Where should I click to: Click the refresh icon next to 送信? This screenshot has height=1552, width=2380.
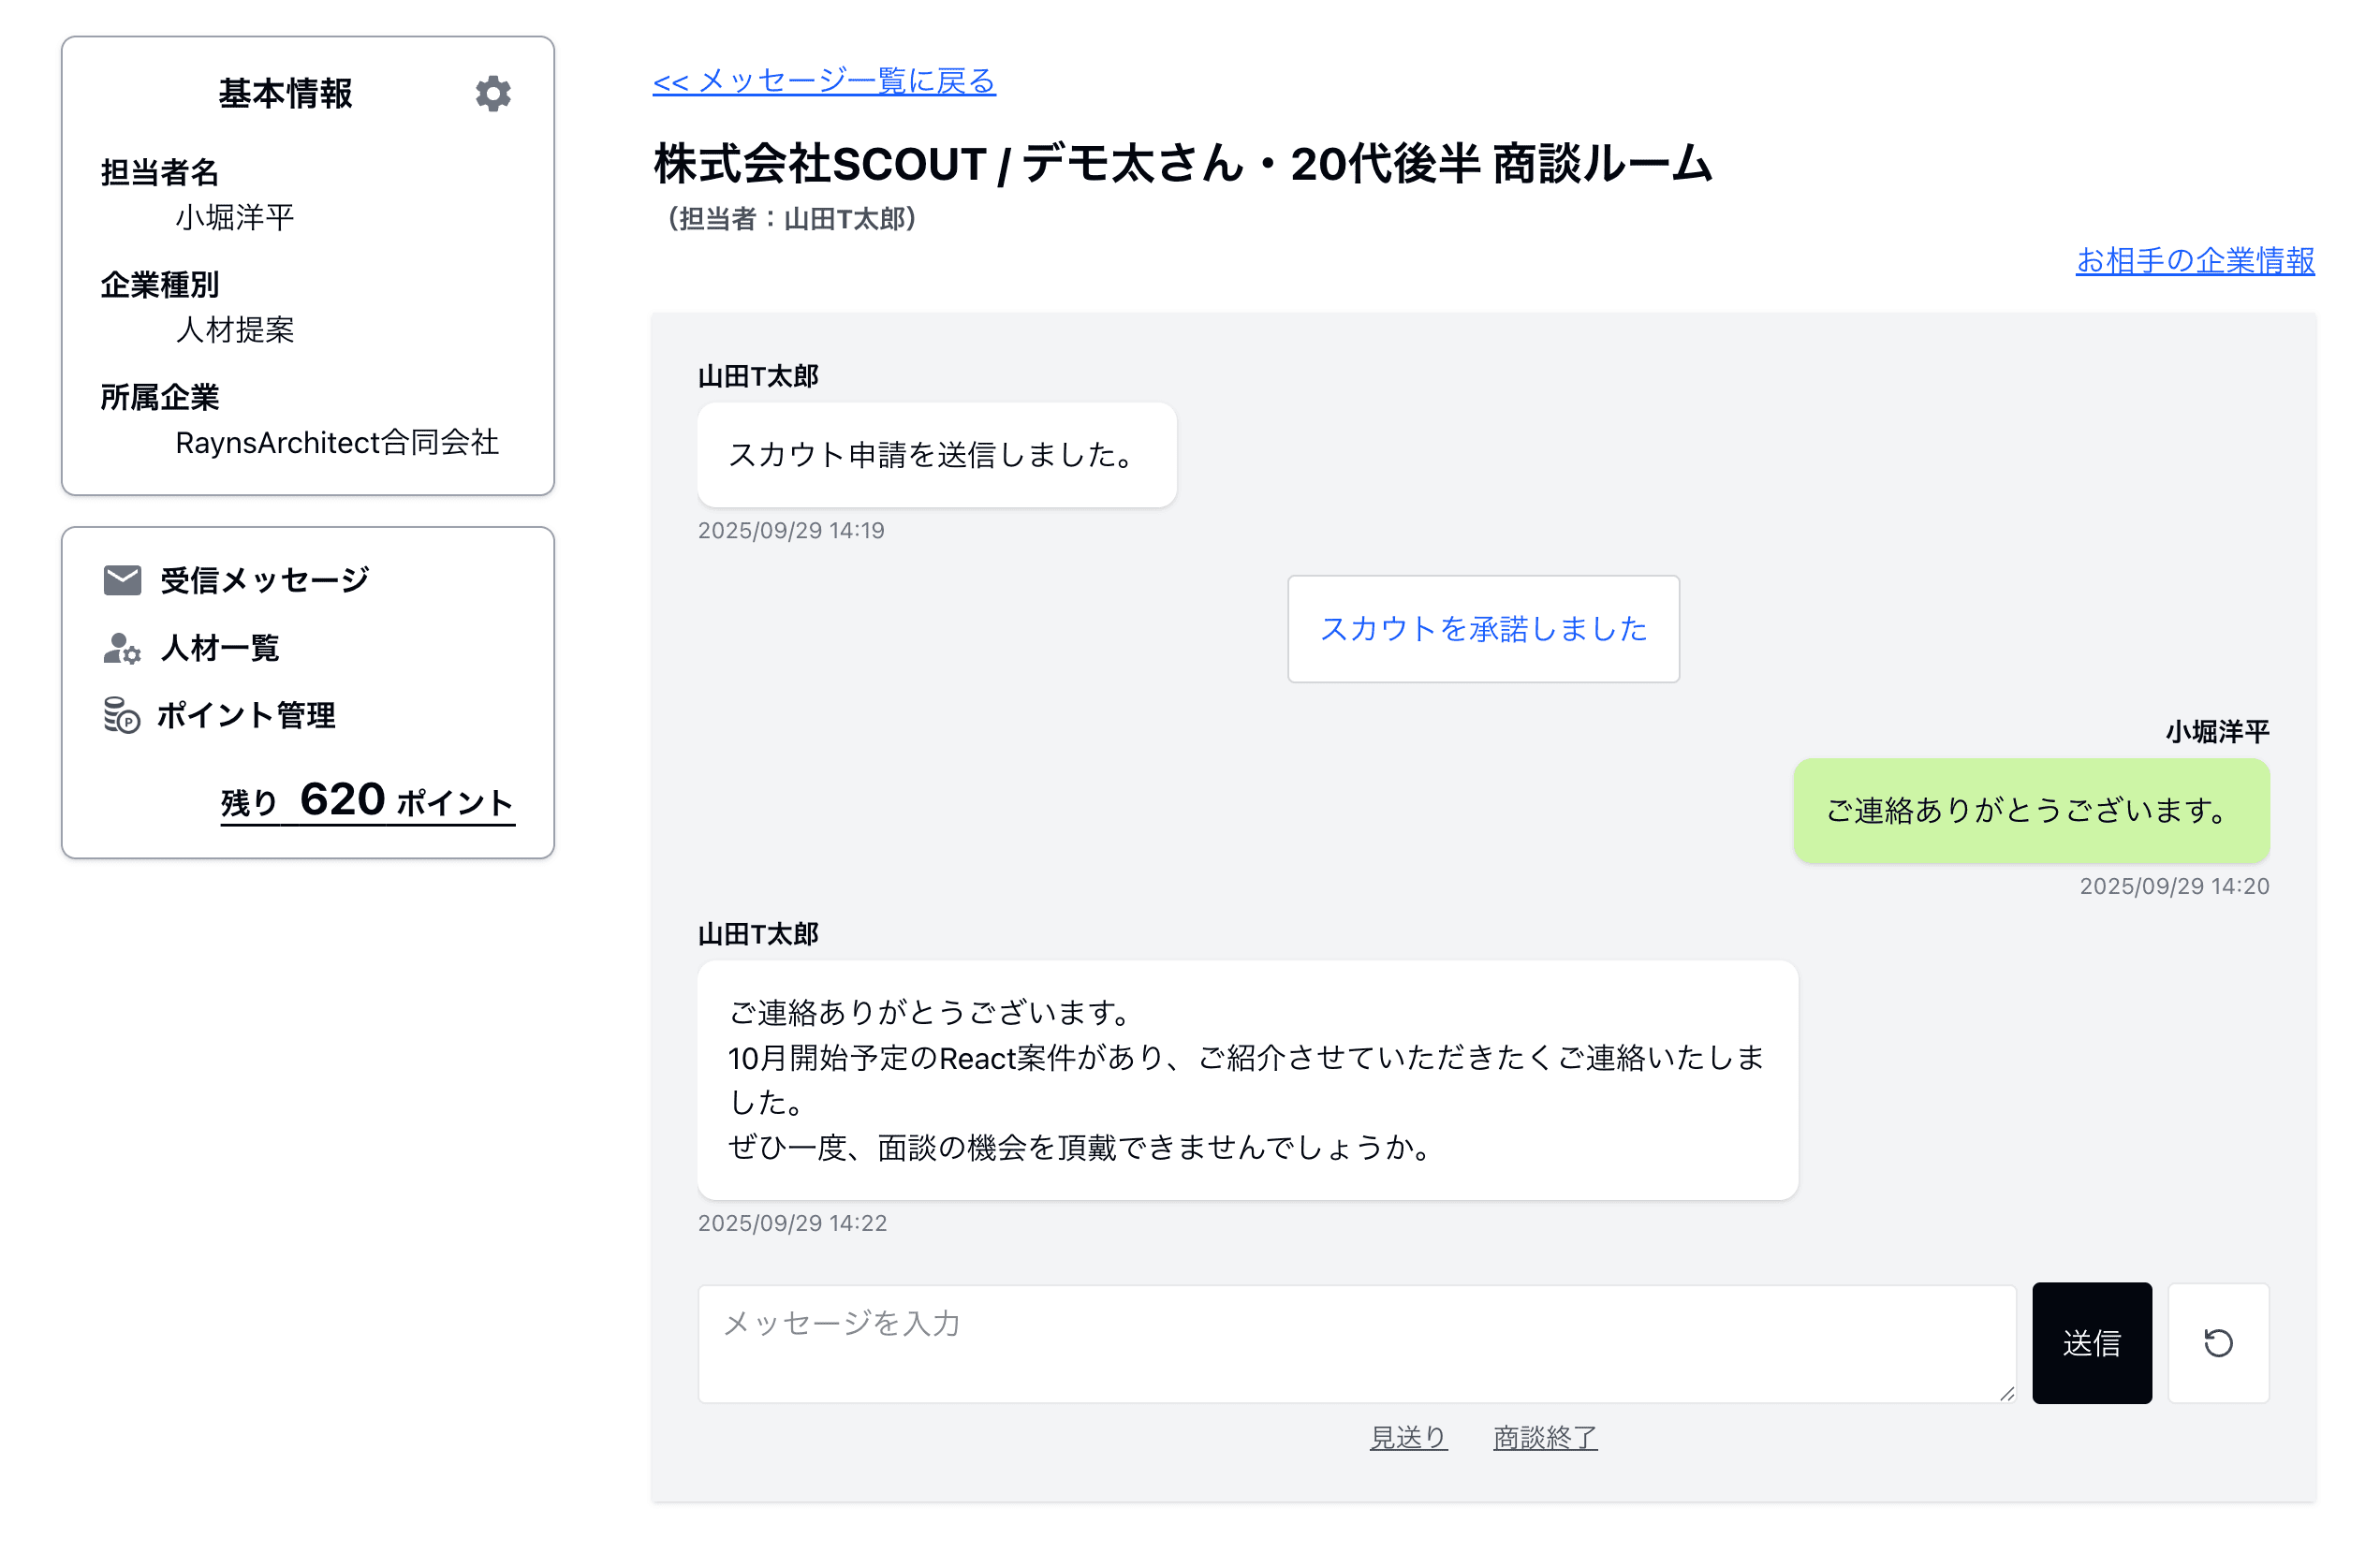pos(2219,1343)
